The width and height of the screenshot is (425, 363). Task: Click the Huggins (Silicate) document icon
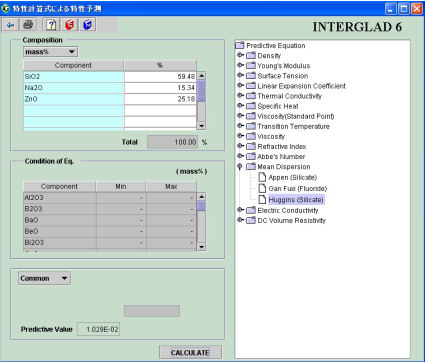point(263,199)
